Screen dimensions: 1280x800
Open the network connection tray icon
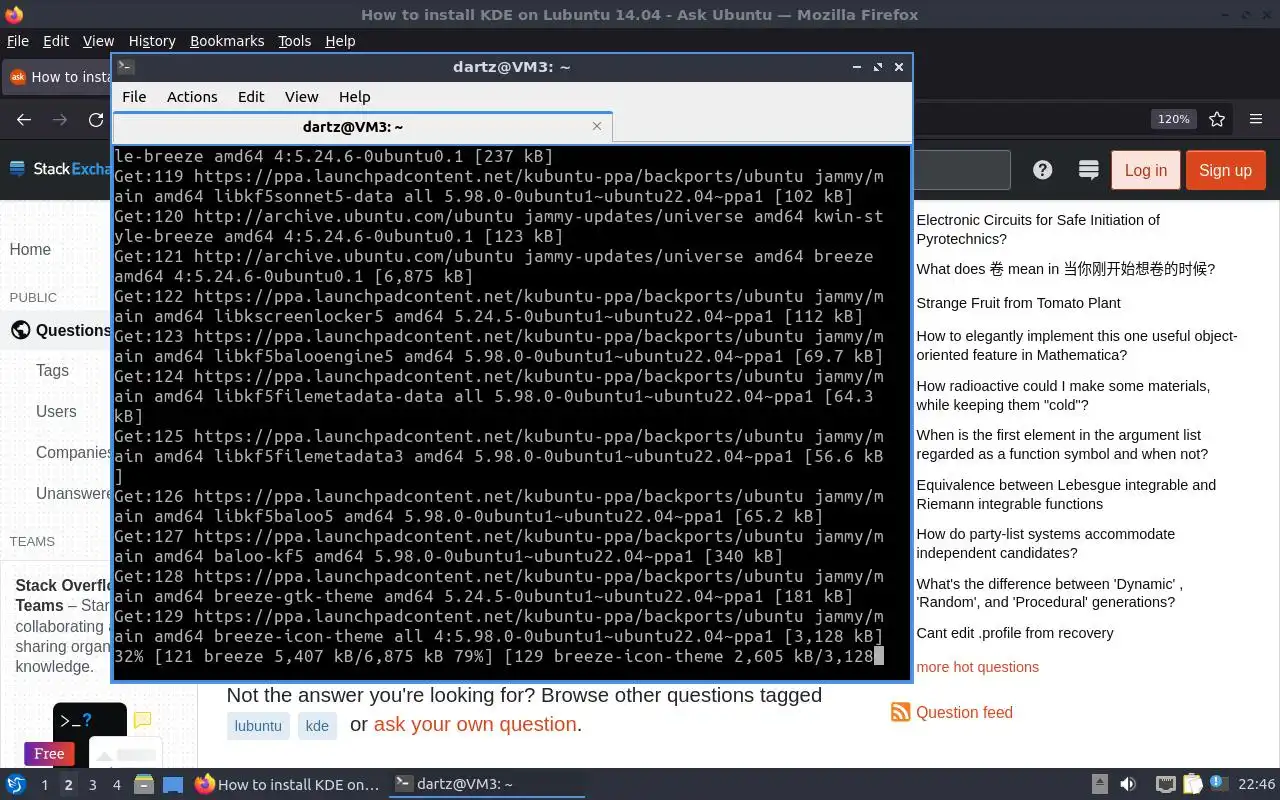[x=1165, y=785]
